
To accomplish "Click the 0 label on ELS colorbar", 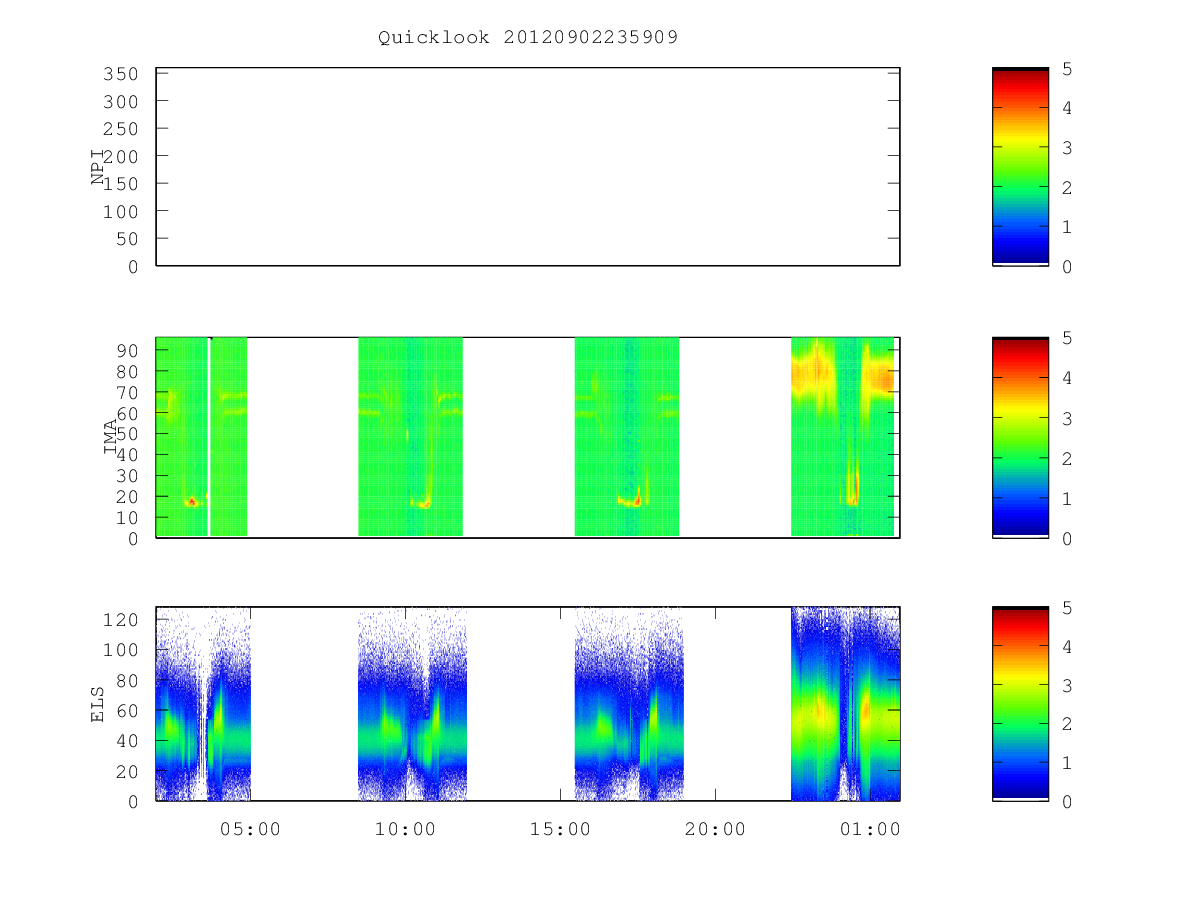I will click(1068, 802).
